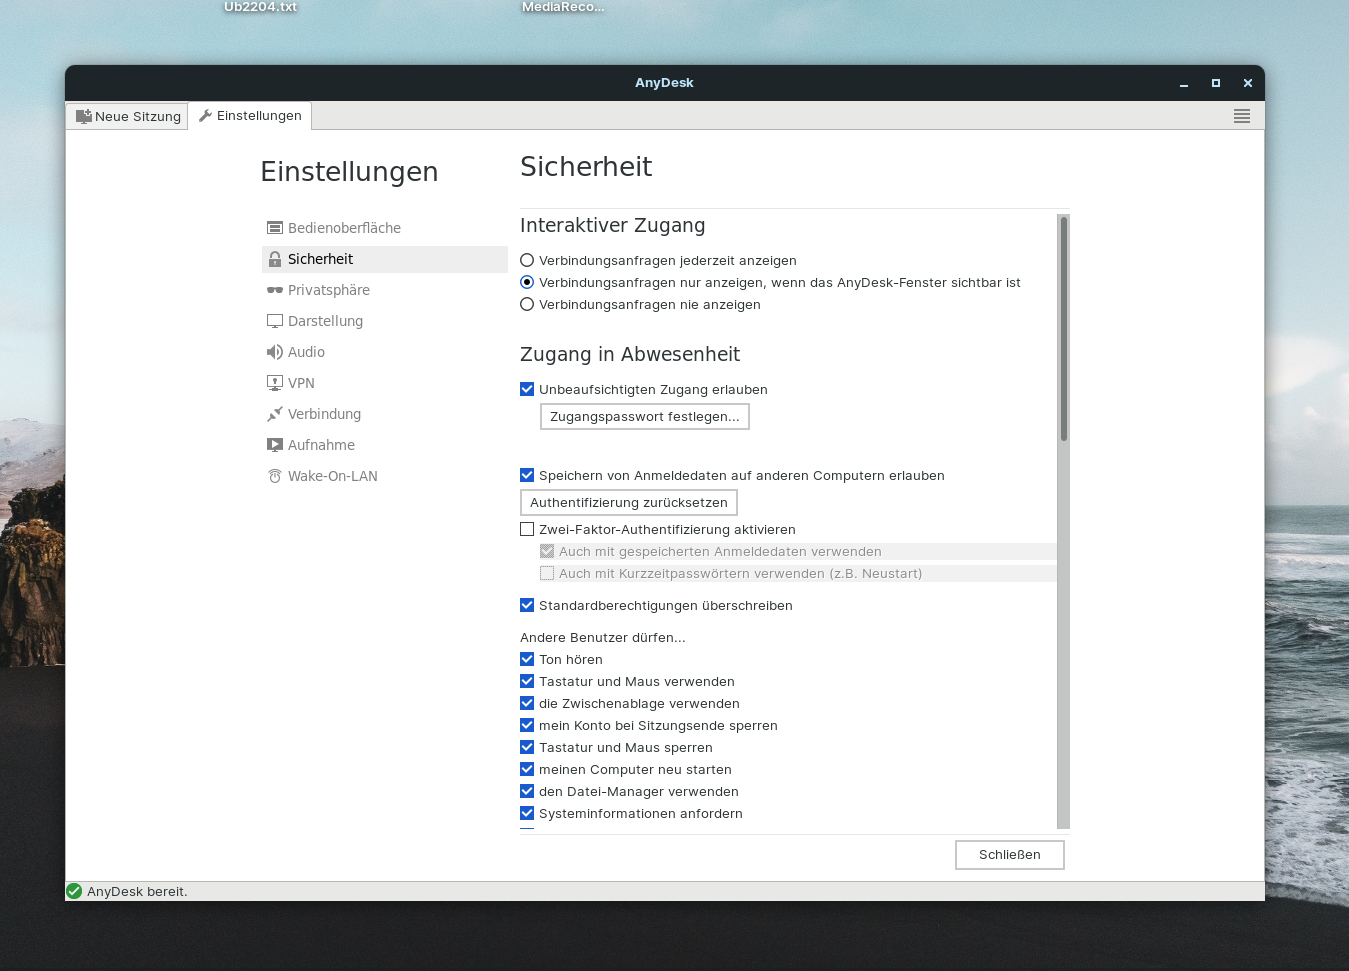The width and height of the screenshot is (1349, 971).
Task: Open the hamburger menu icon in the tab bar
Action: (x=1242, y=116)
